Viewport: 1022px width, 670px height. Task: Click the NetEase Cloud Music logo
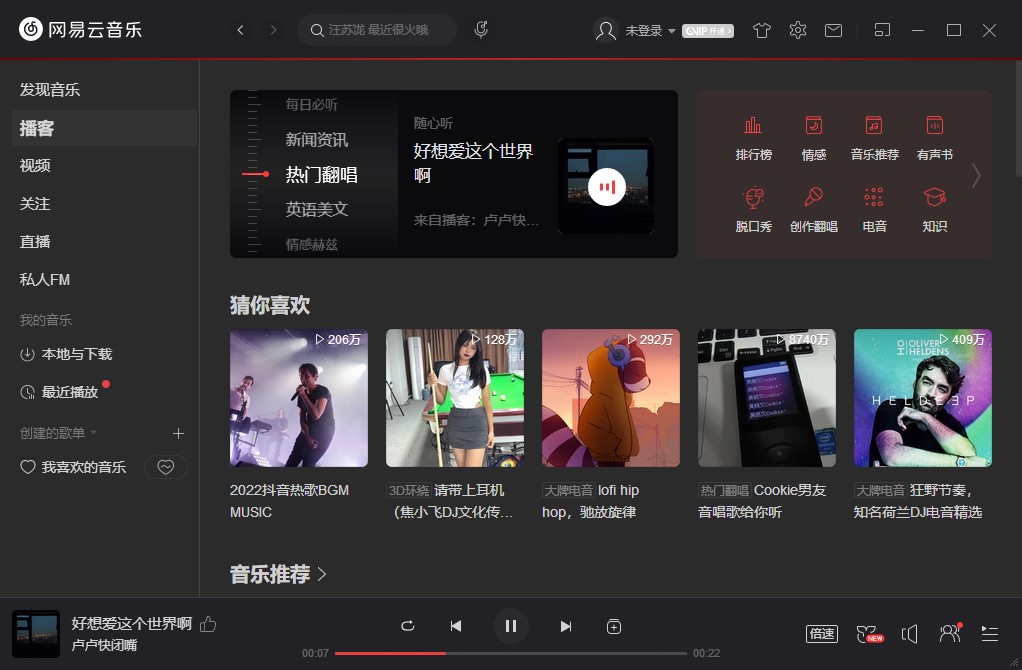click(x=80, y=29)
